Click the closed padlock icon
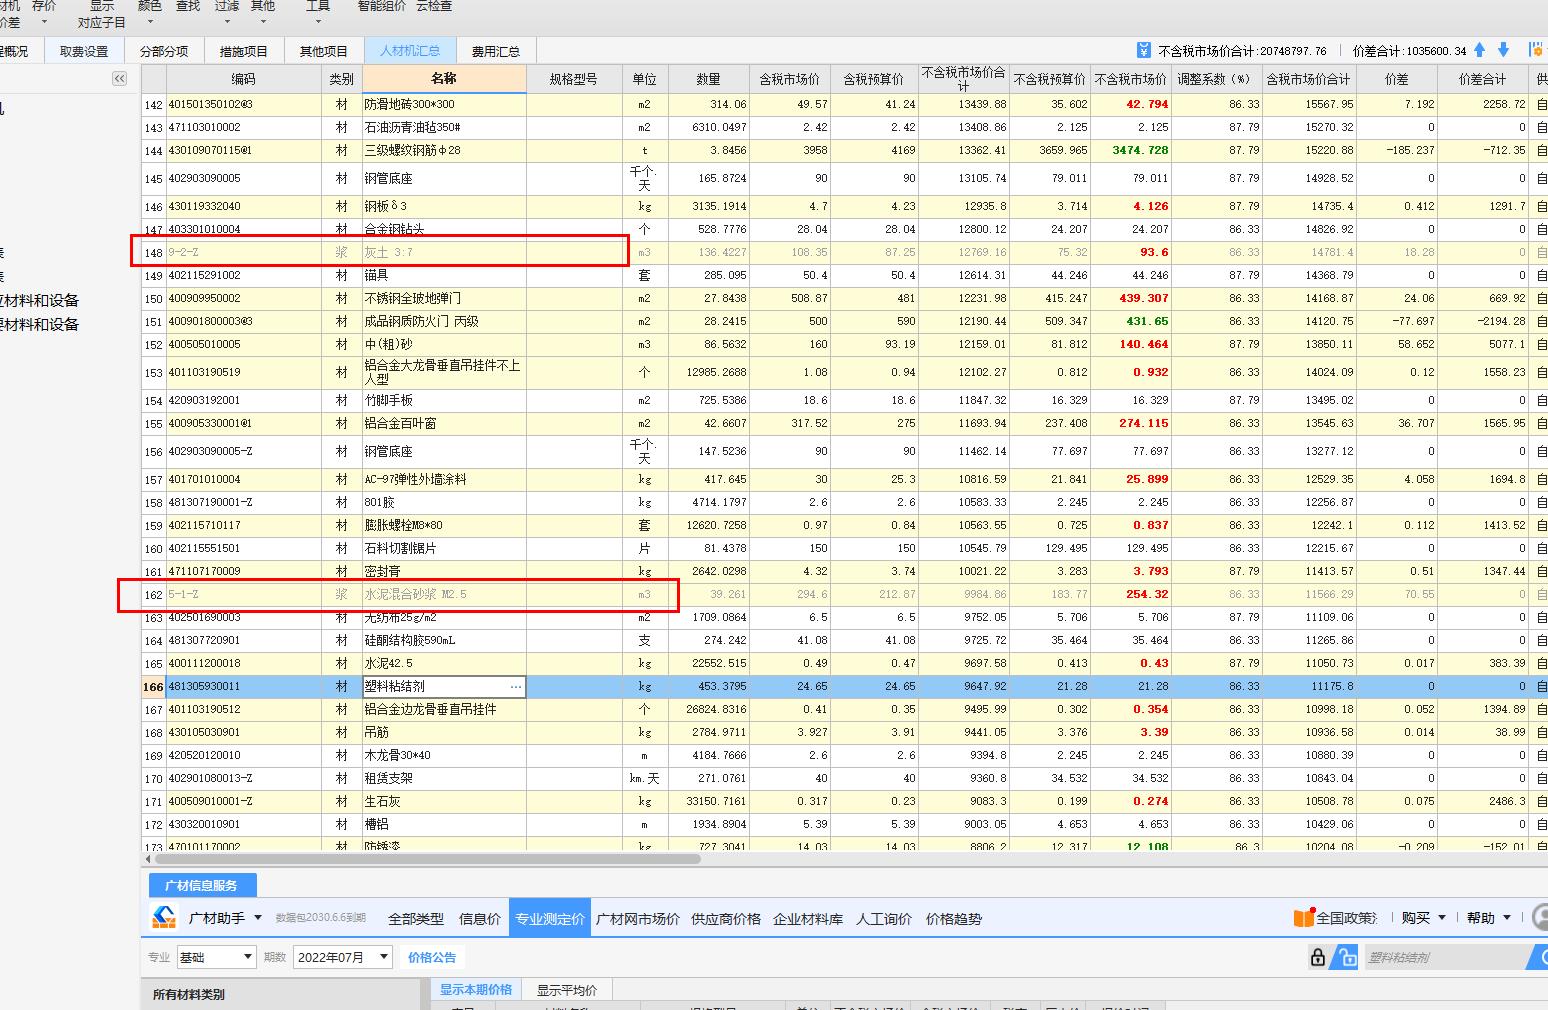The width and height of the screenshot is (1548, 1010). click(1318, 957)
